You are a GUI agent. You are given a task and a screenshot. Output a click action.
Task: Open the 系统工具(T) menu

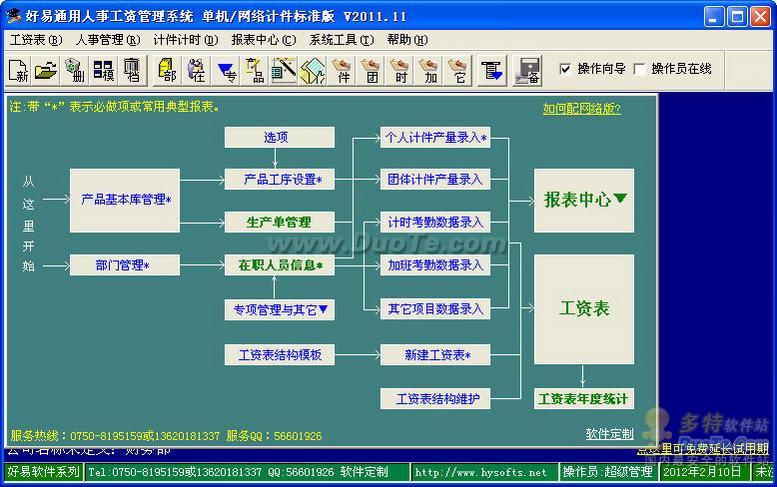point(341,40)
